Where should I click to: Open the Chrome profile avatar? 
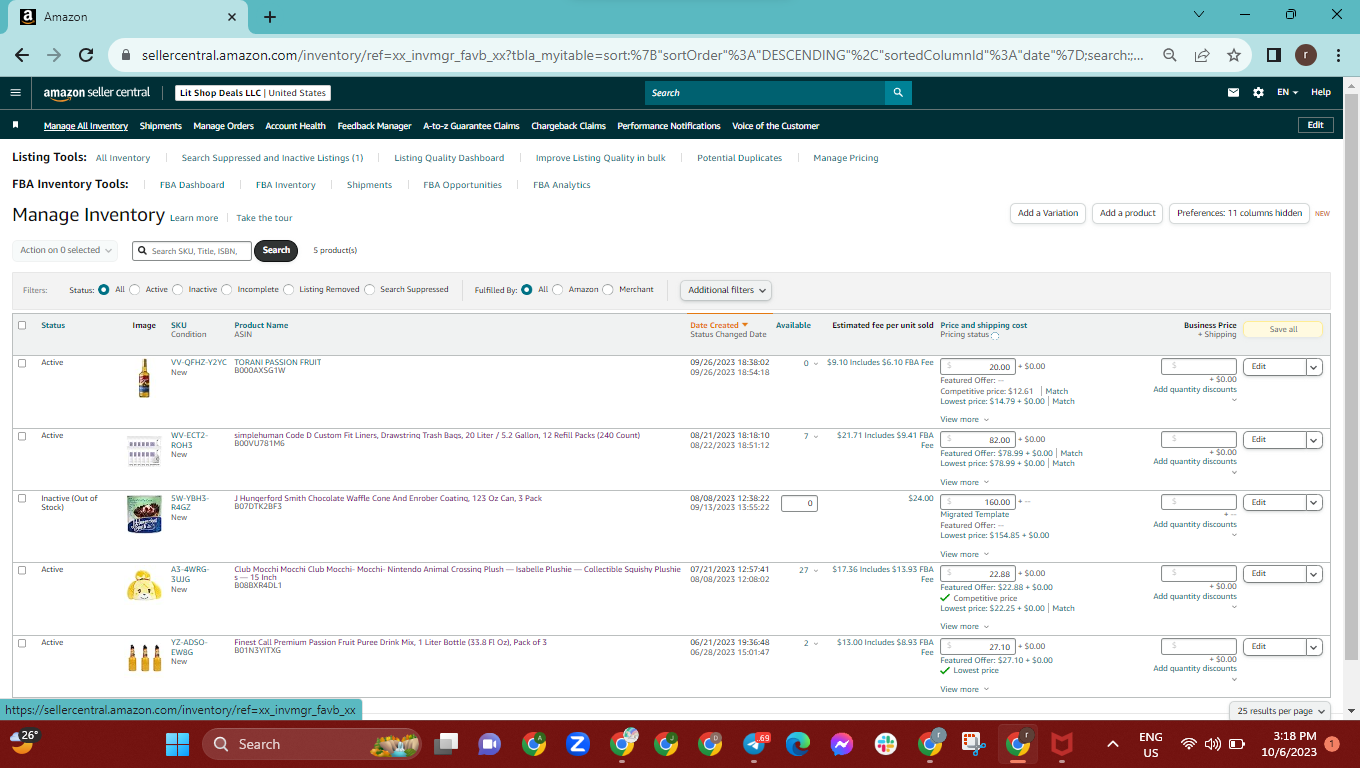click(1306, 55)
